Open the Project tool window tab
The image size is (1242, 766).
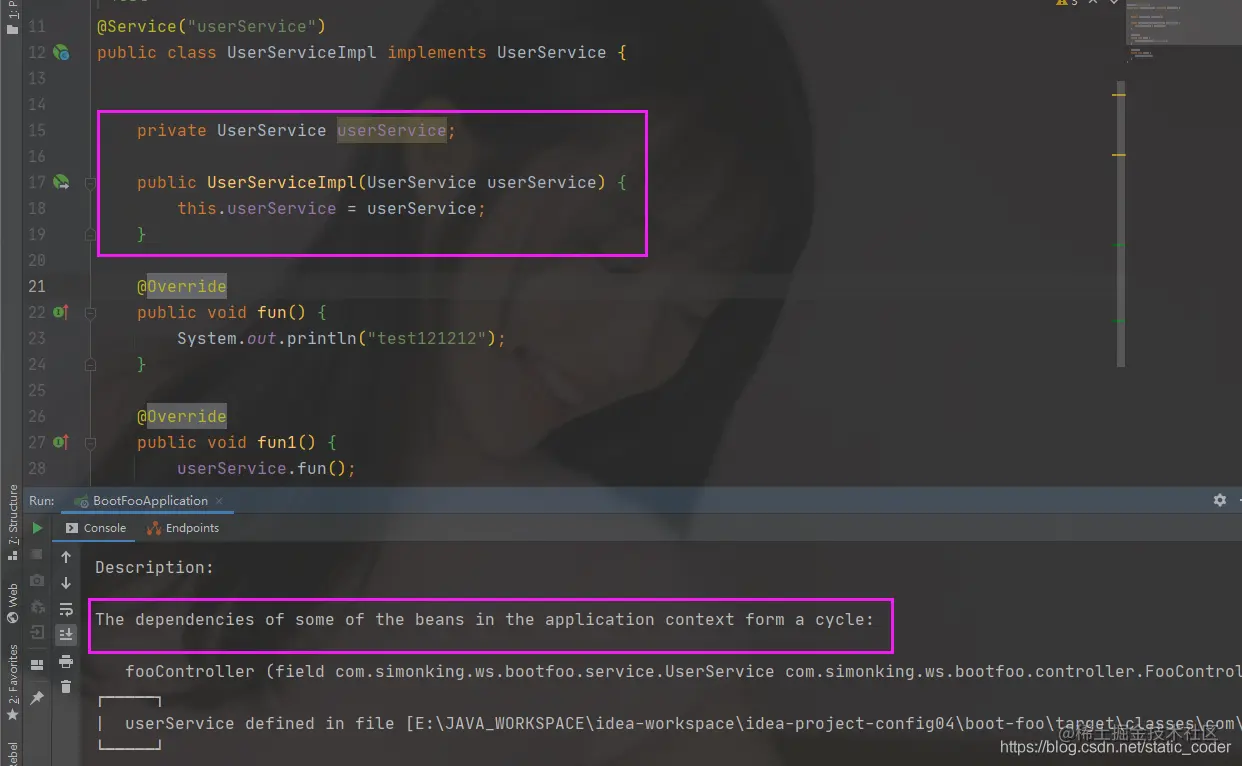[x=12, y=18]
